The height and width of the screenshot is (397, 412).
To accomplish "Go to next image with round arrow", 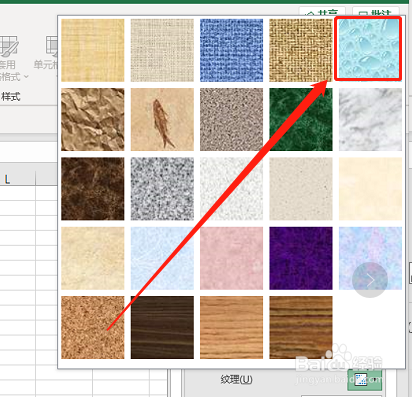I will pos(370,280).
